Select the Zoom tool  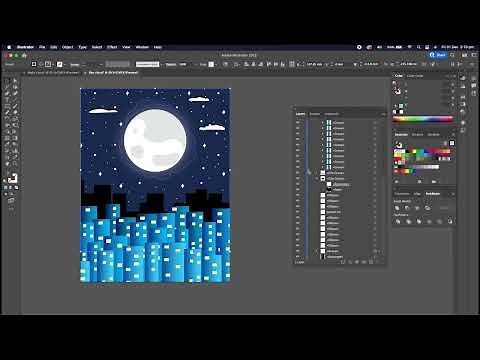click(15, 163)
